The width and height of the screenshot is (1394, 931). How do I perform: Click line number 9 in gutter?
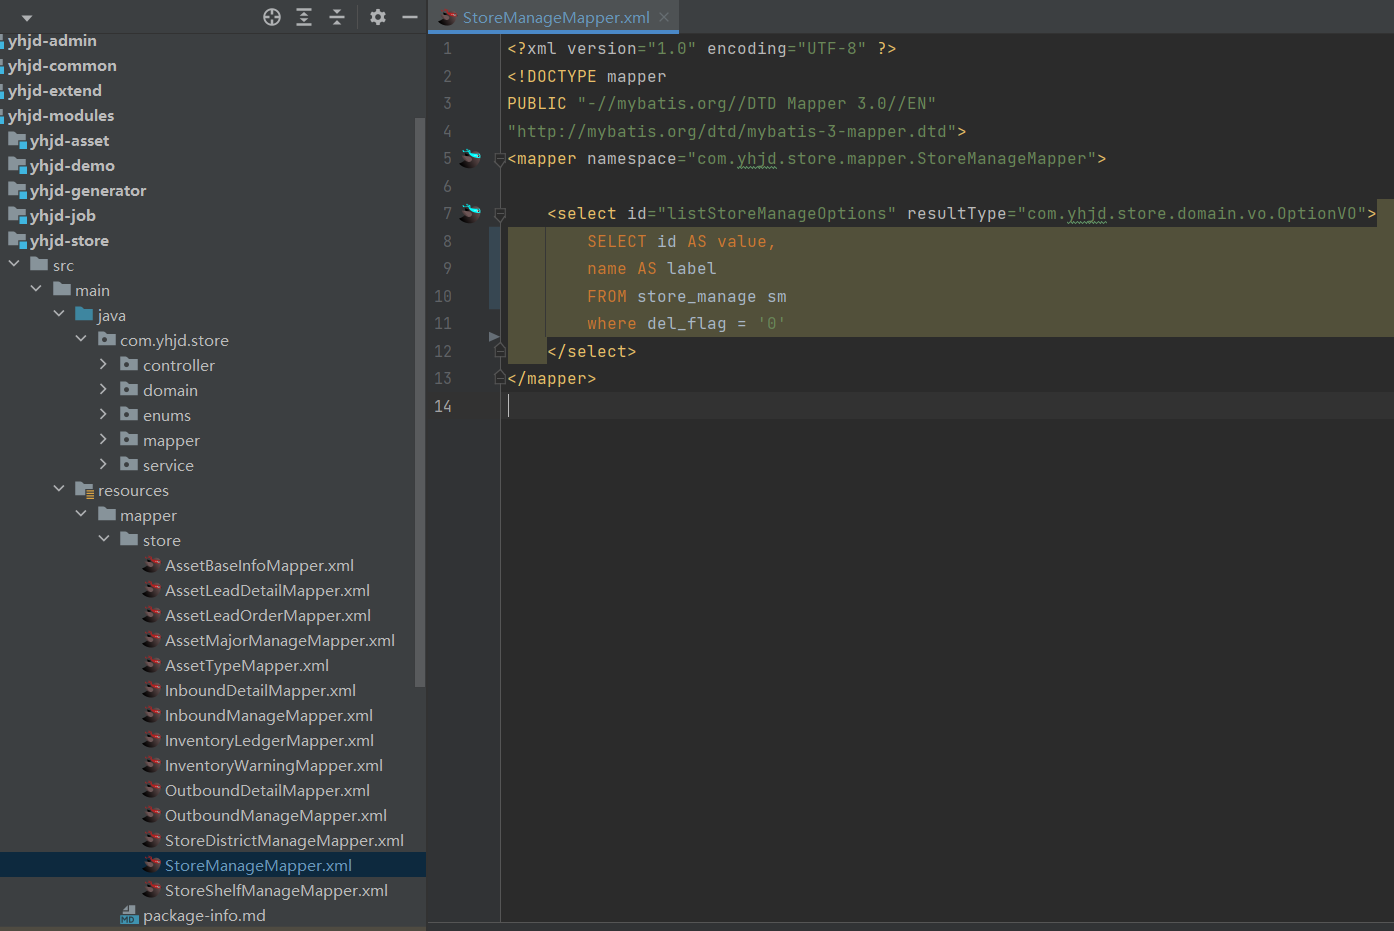tap(447, 268)
